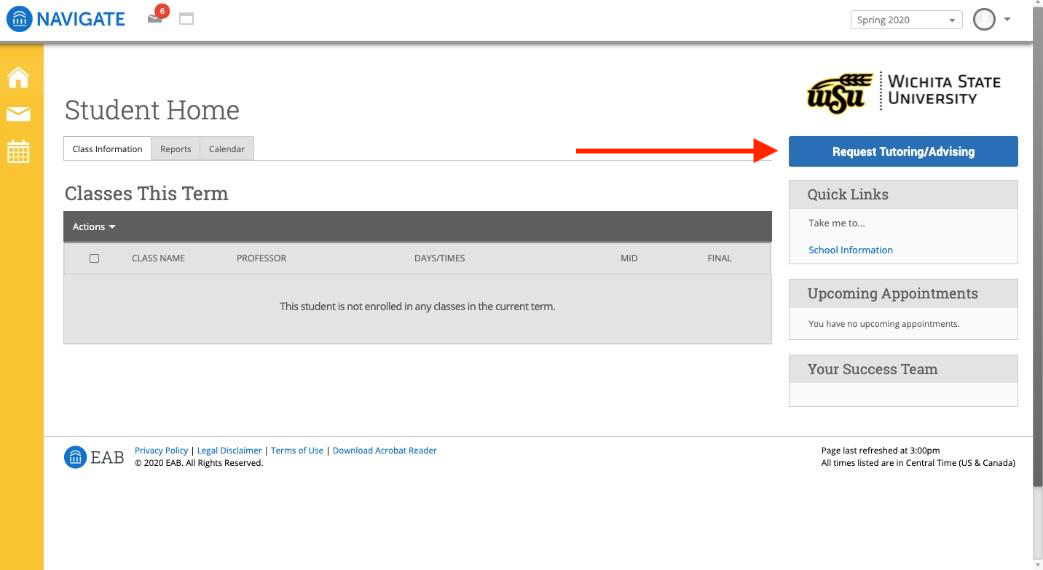Open the Actions dropdown menu
Viewport: 1043px width, 570px height.
tap(94, 227)
